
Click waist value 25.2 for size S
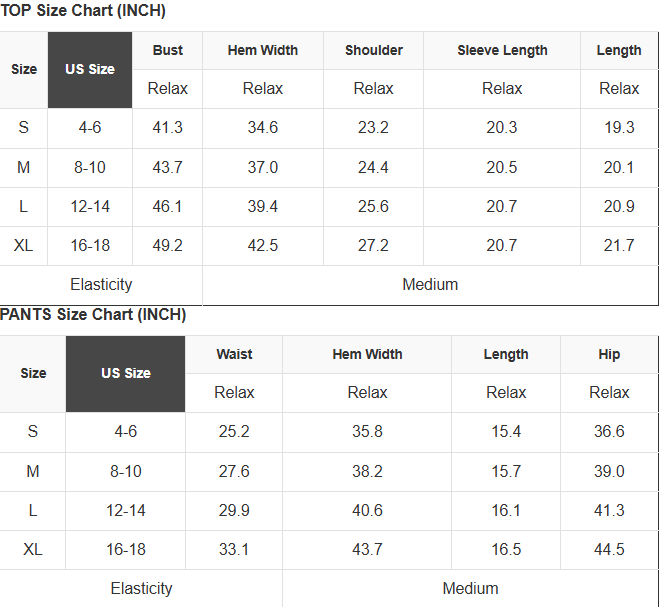(x=234, y=432)
